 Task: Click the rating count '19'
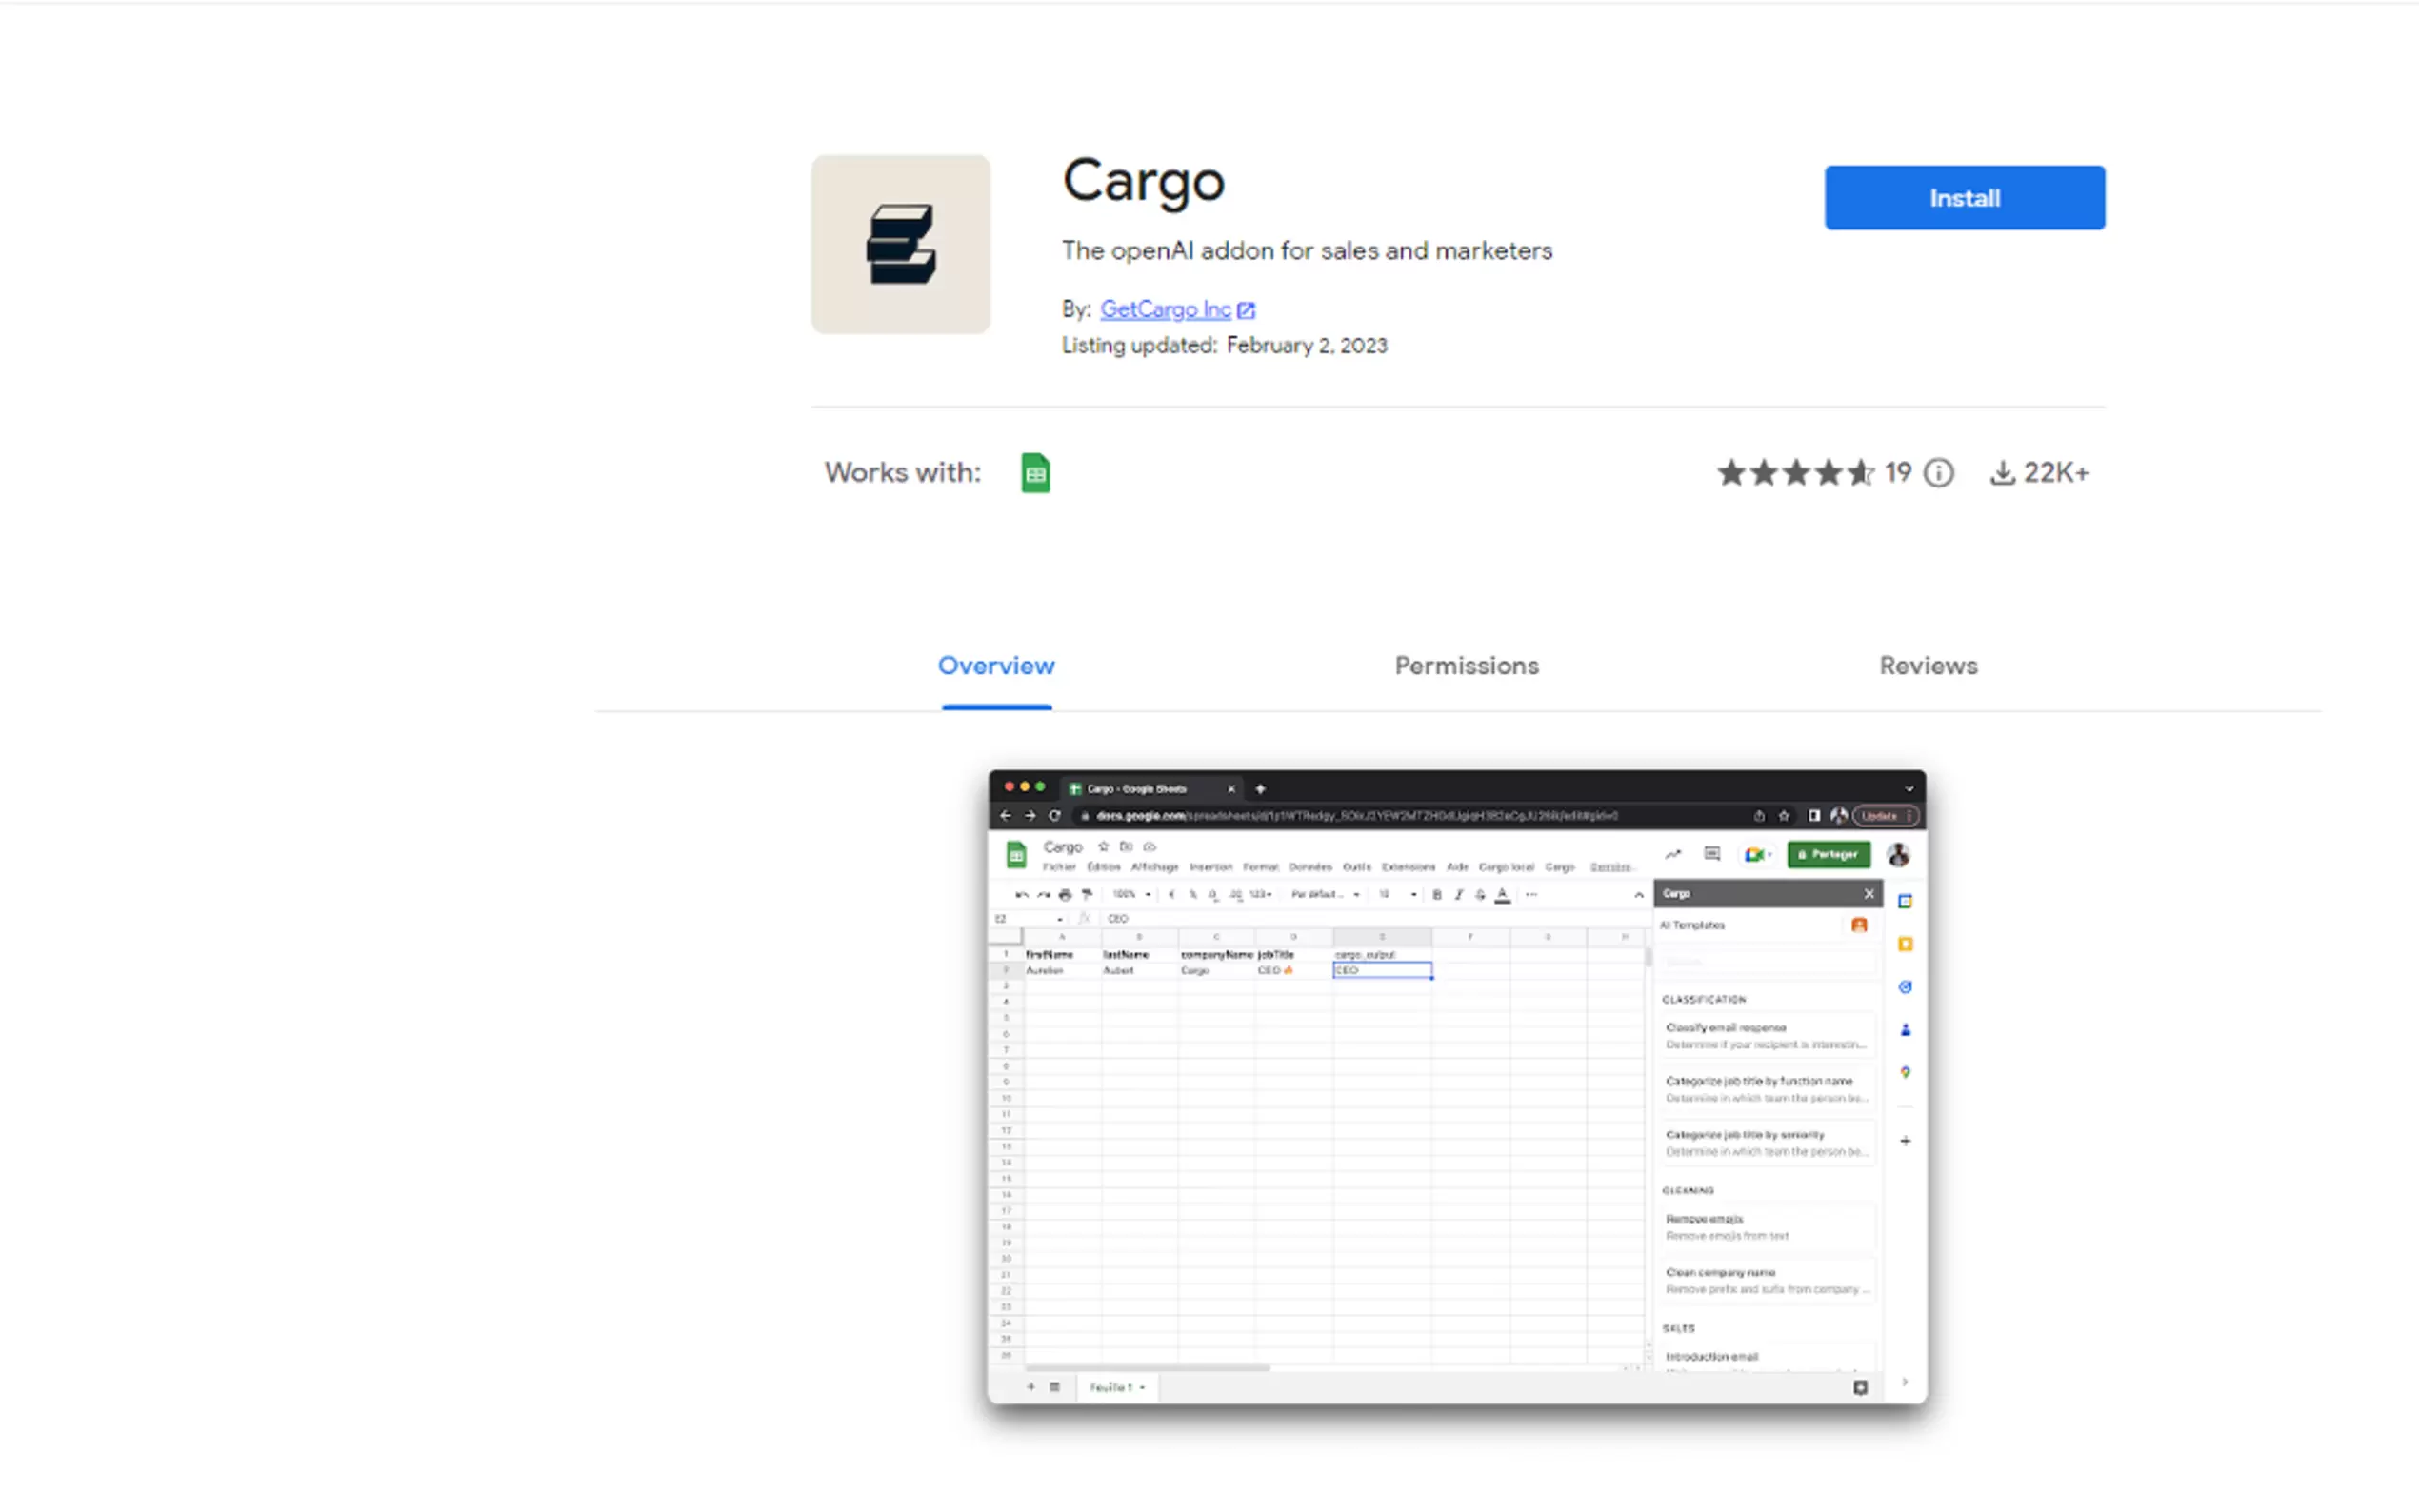[1898, 473]
